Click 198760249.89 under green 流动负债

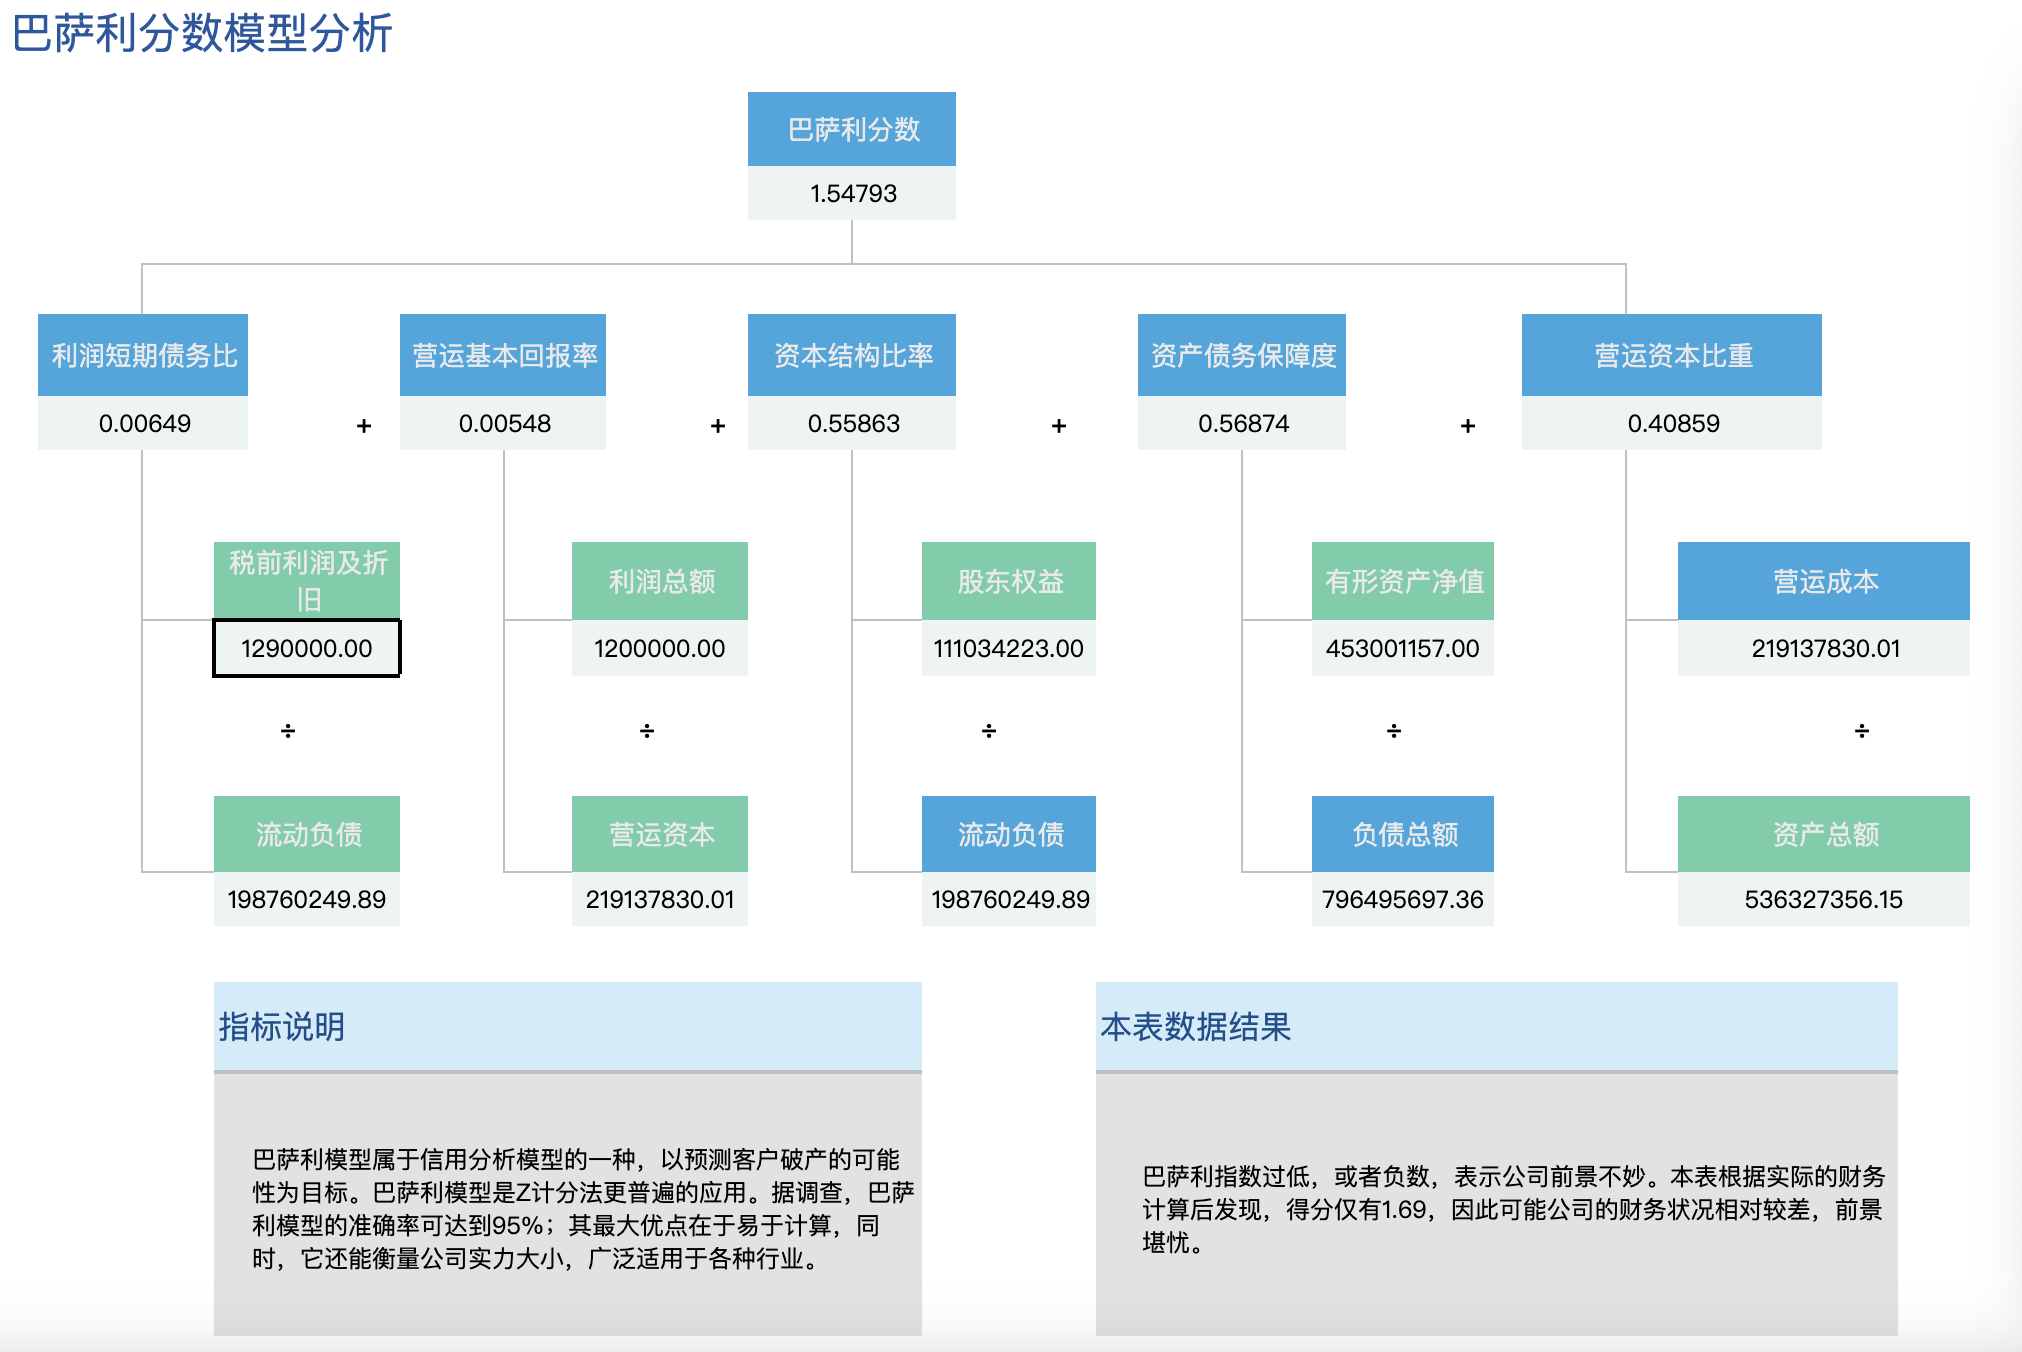point(307,899)
